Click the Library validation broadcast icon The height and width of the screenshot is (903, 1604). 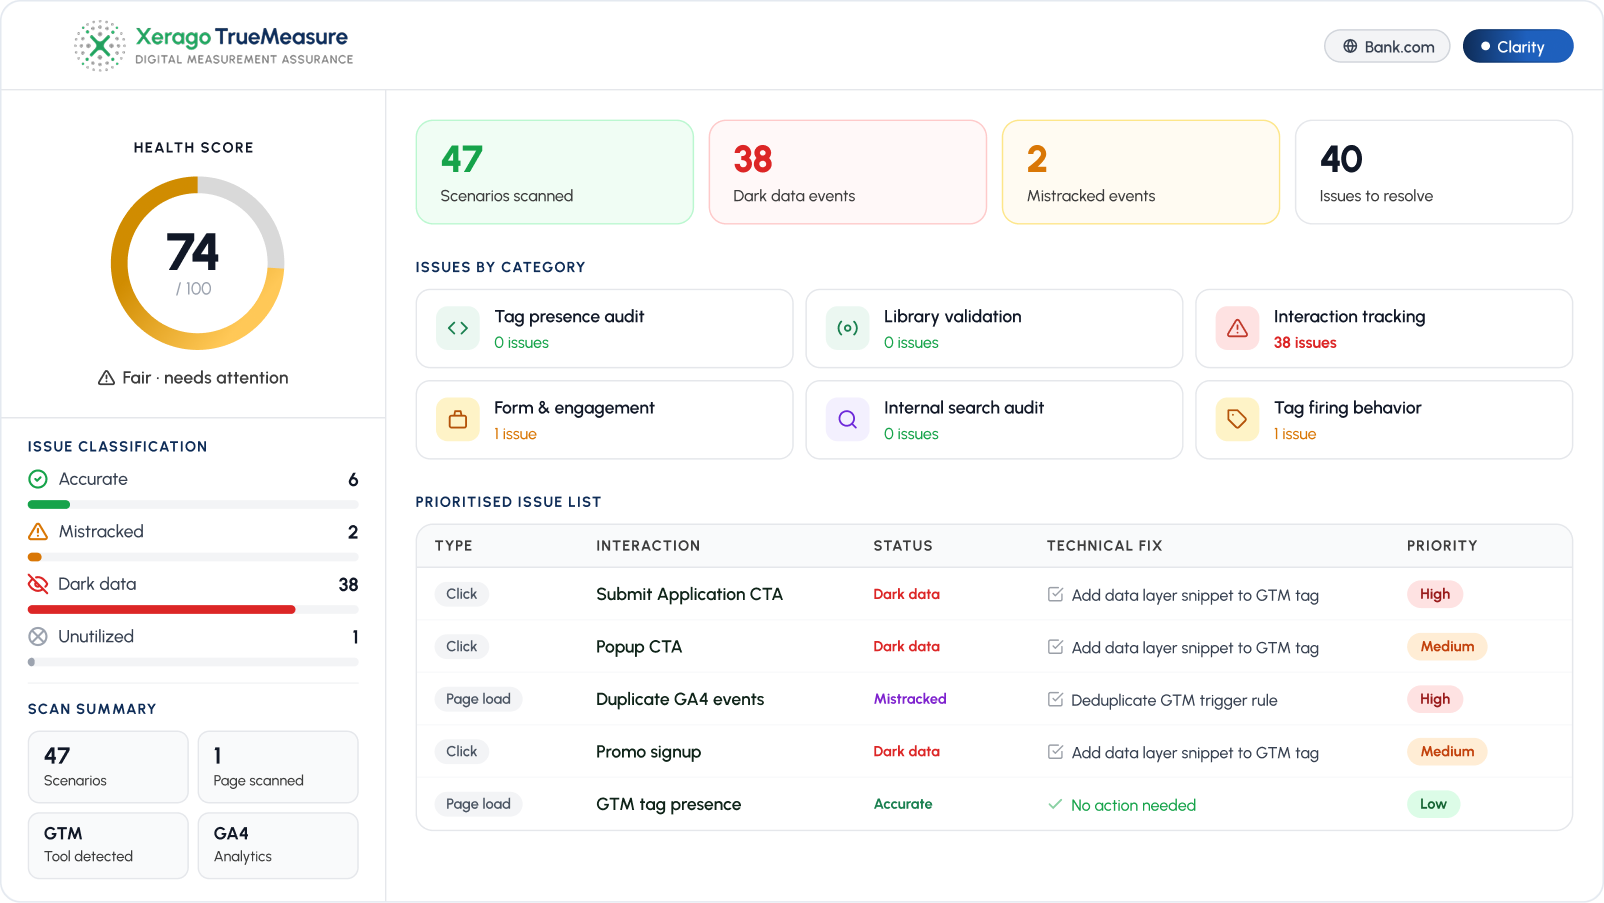pos(848,328)
